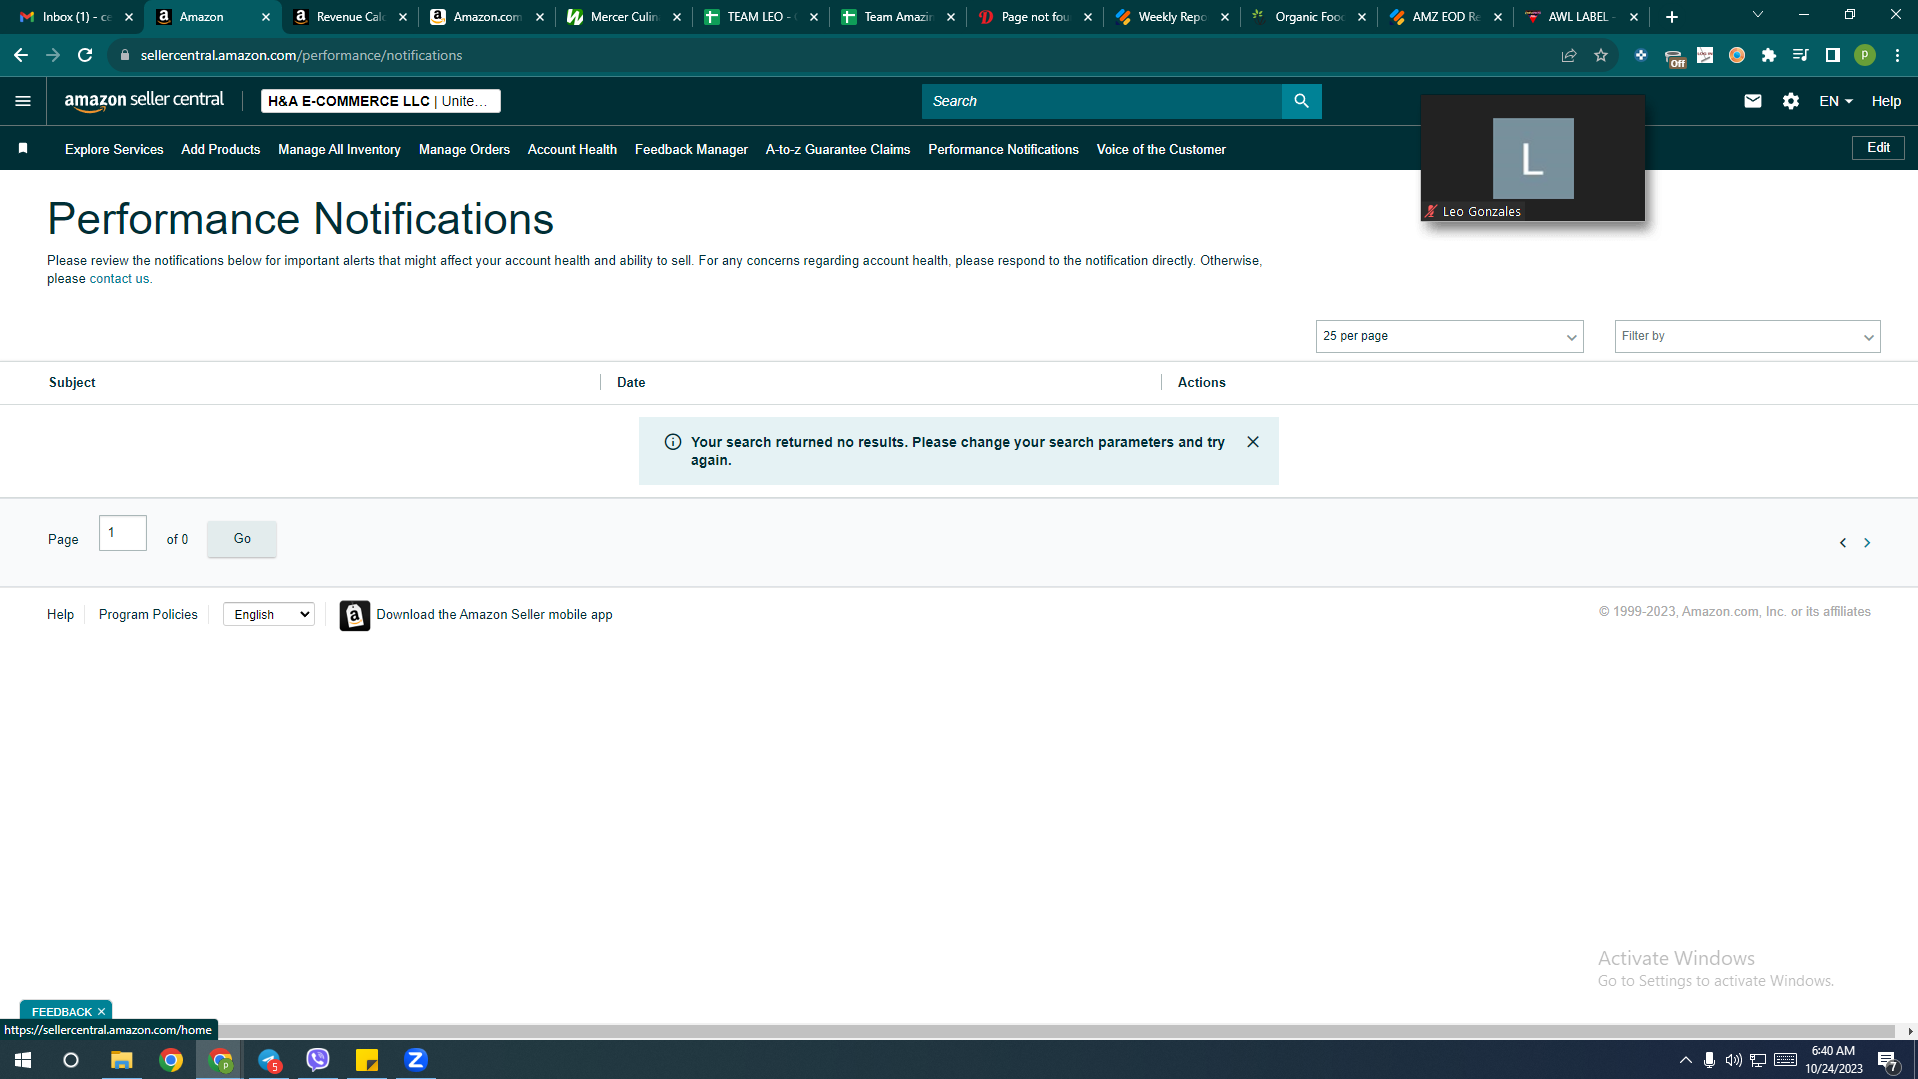
Task: Open the Telegram app in taskbar
Action: click(269, 1060)
